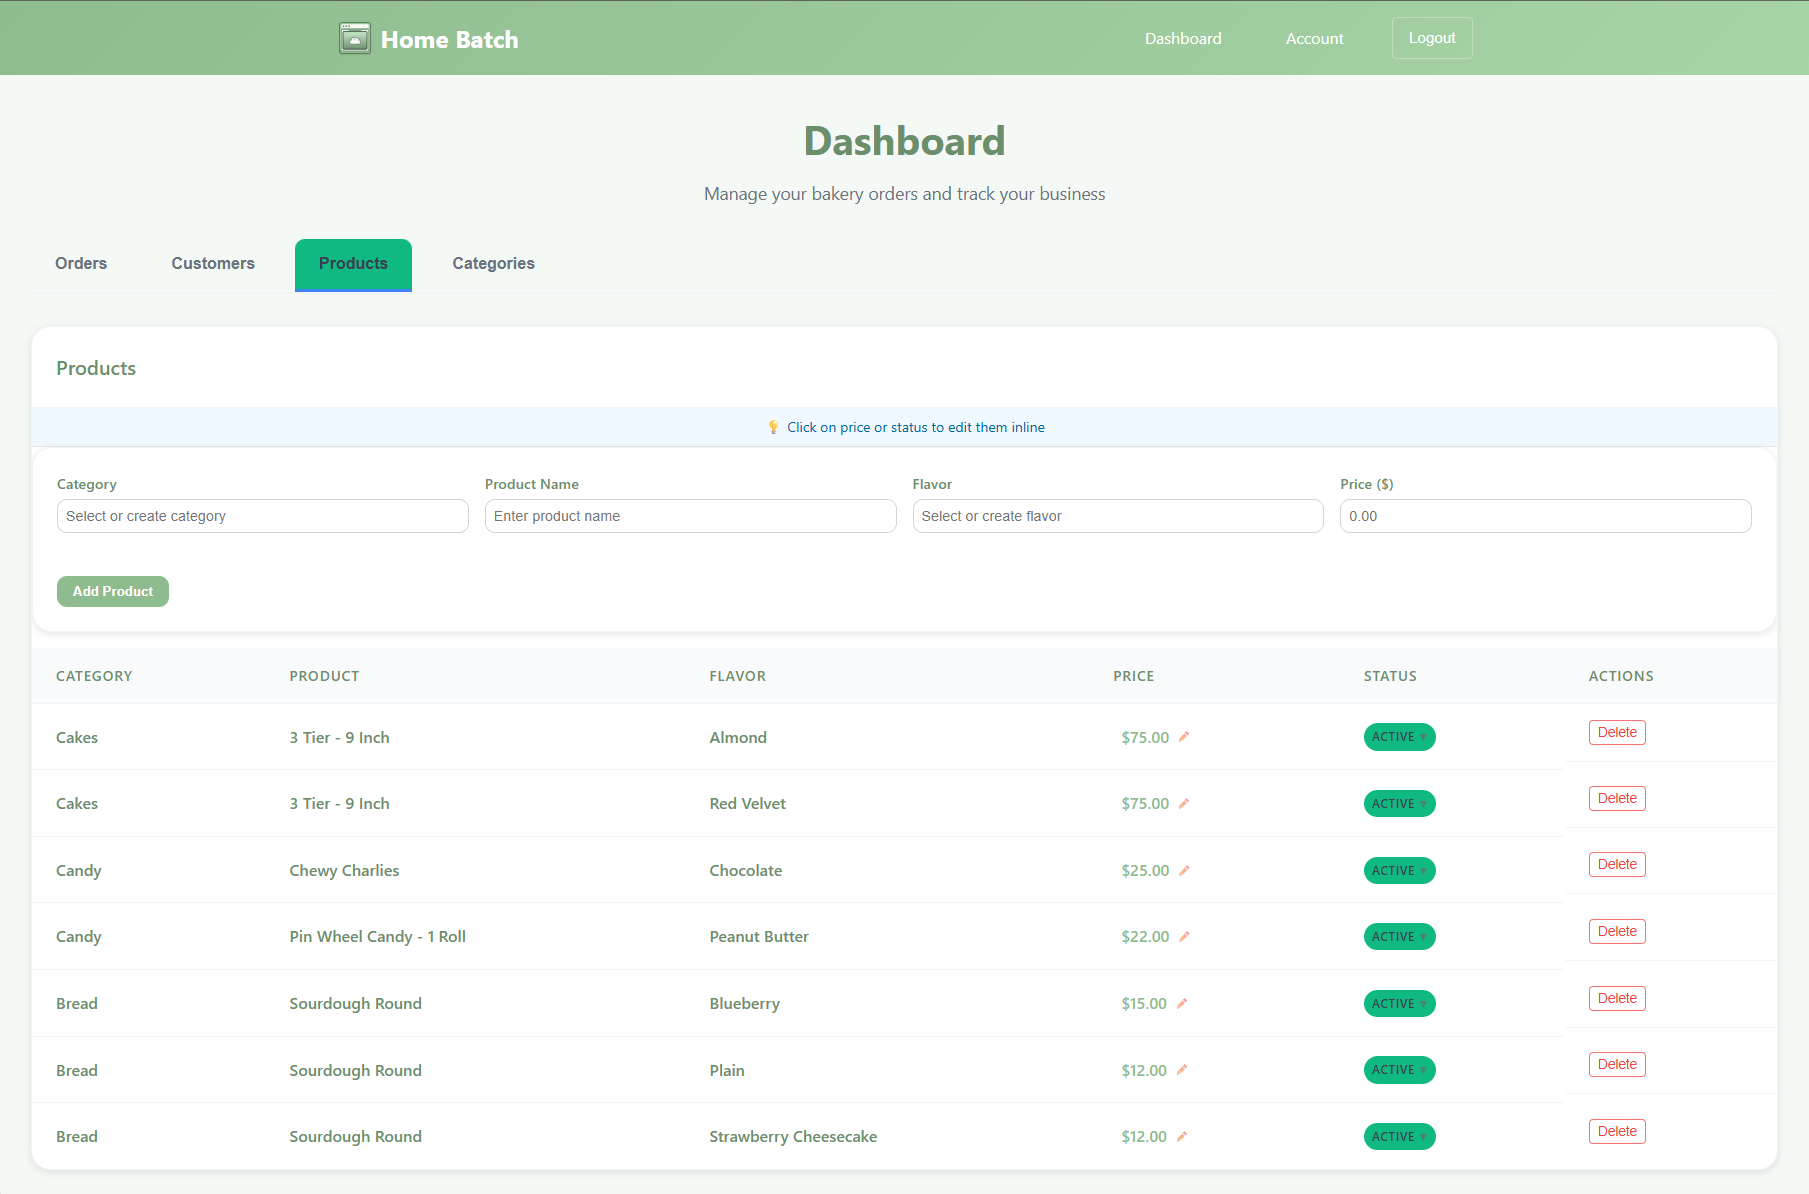The image size is (1809, 1194).
Task: Click the $15.00 price value
Action: [x=1144, y=1003]
